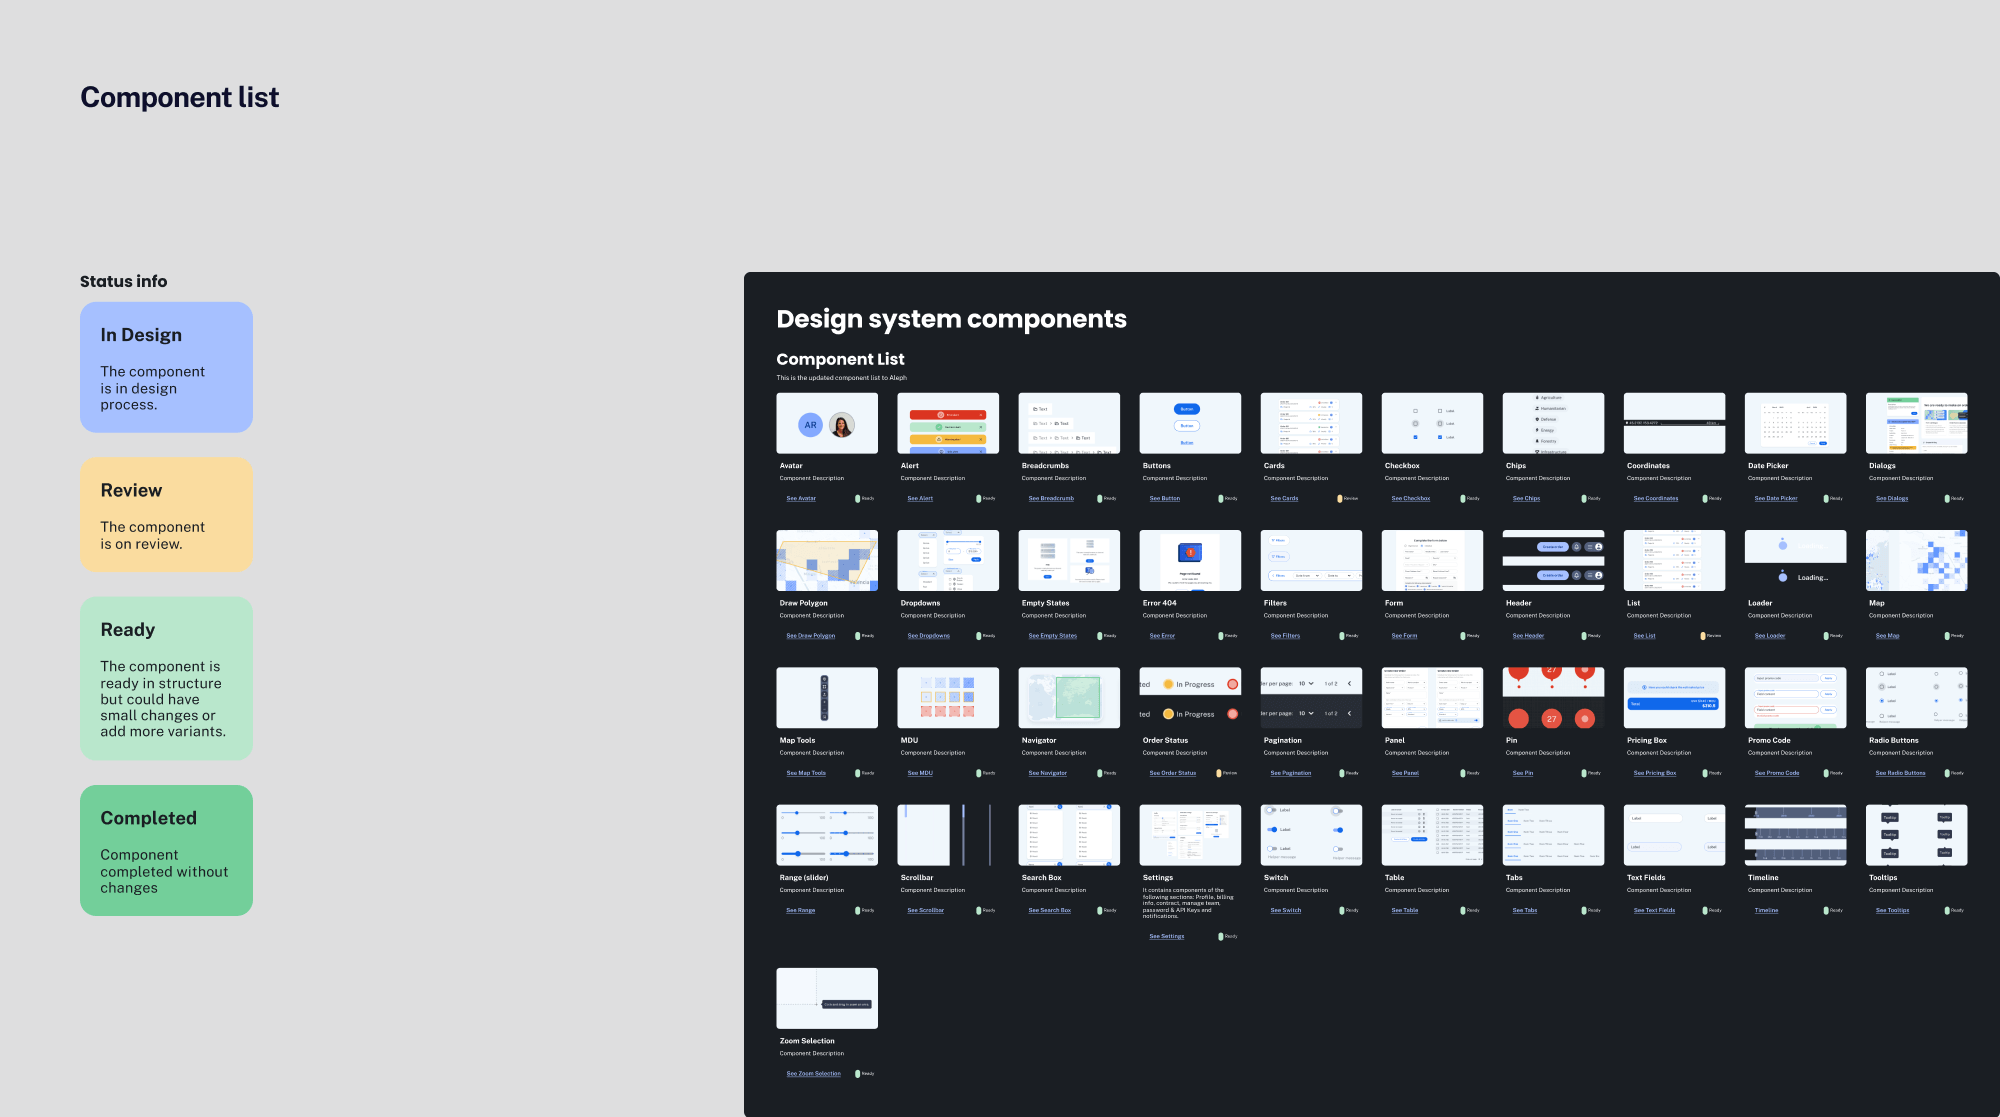Open the Tabs component thumbnail

click(x=1553, y=835)
